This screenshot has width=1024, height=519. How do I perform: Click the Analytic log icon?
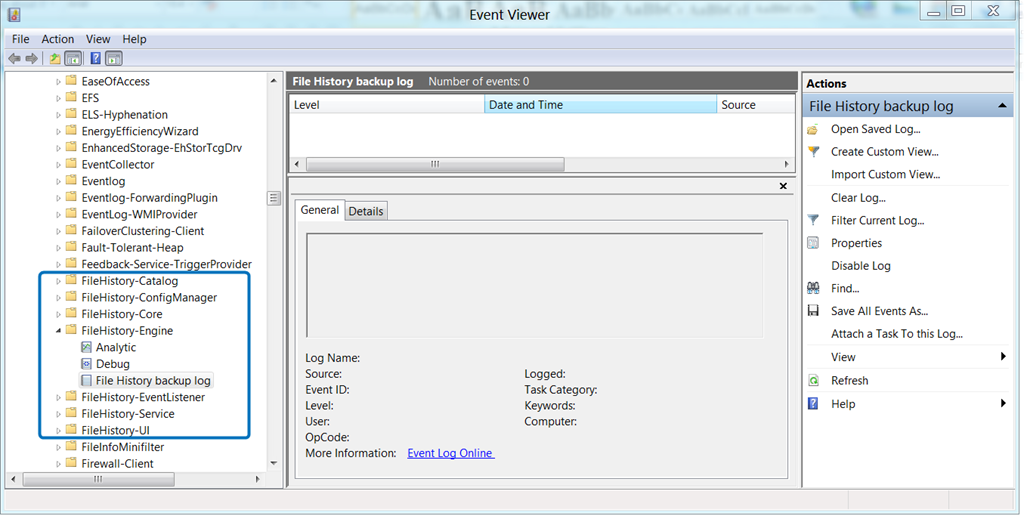(x=86, y=347)
